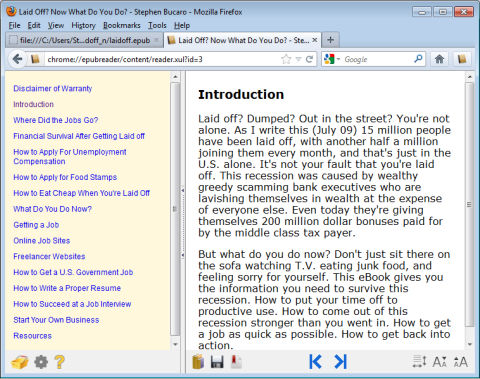Viewport: 480px width, 379px height.
Task: Click reading pane scrollbar up arrow
Action: [x=470, y=77]
